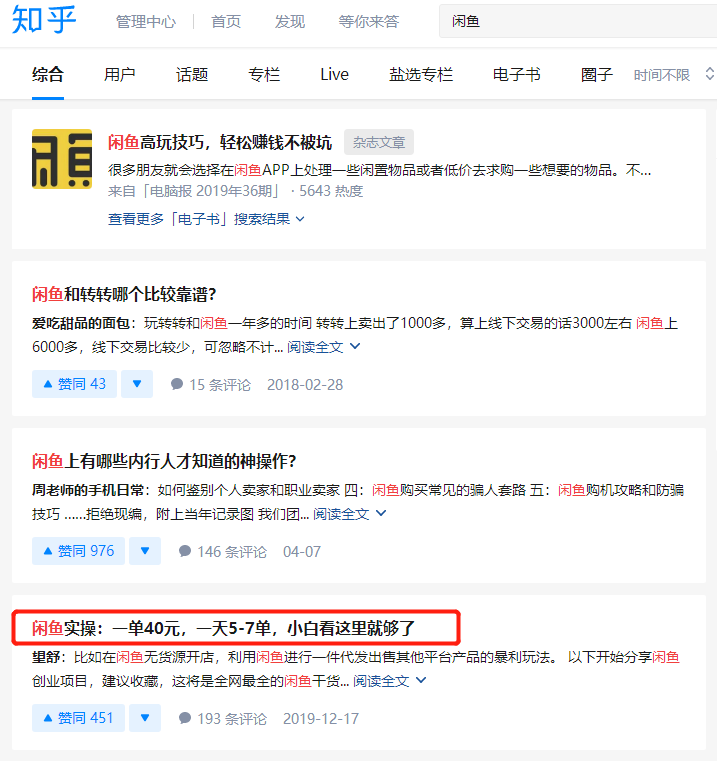Click comment bubble icon beside 146 条评论

pyautogui.click(x=185, y=551)
